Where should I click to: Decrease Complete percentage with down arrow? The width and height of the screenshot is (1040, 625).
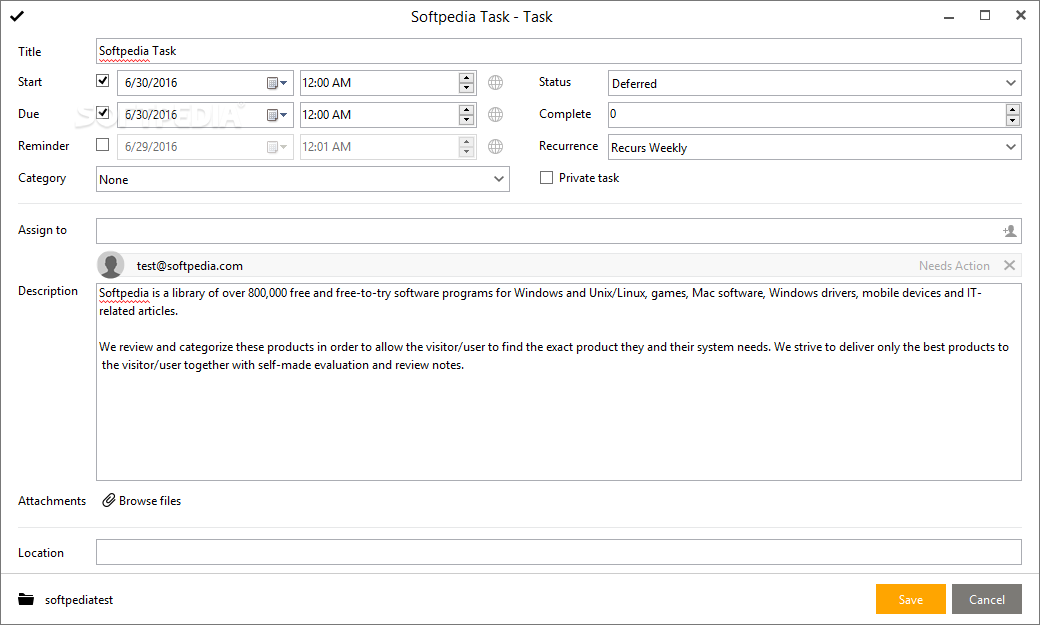(1012, 120)
